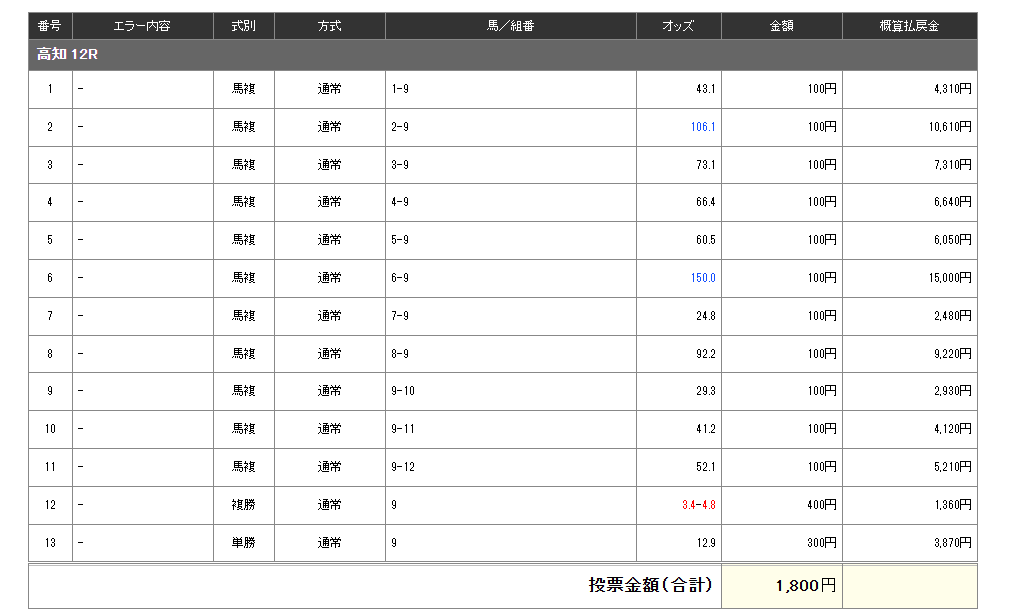Image resolution: width=1020 pixels, height=612 pixels.
Task: Select the 1,800円 total amount
Action: (x=805, y=586)
